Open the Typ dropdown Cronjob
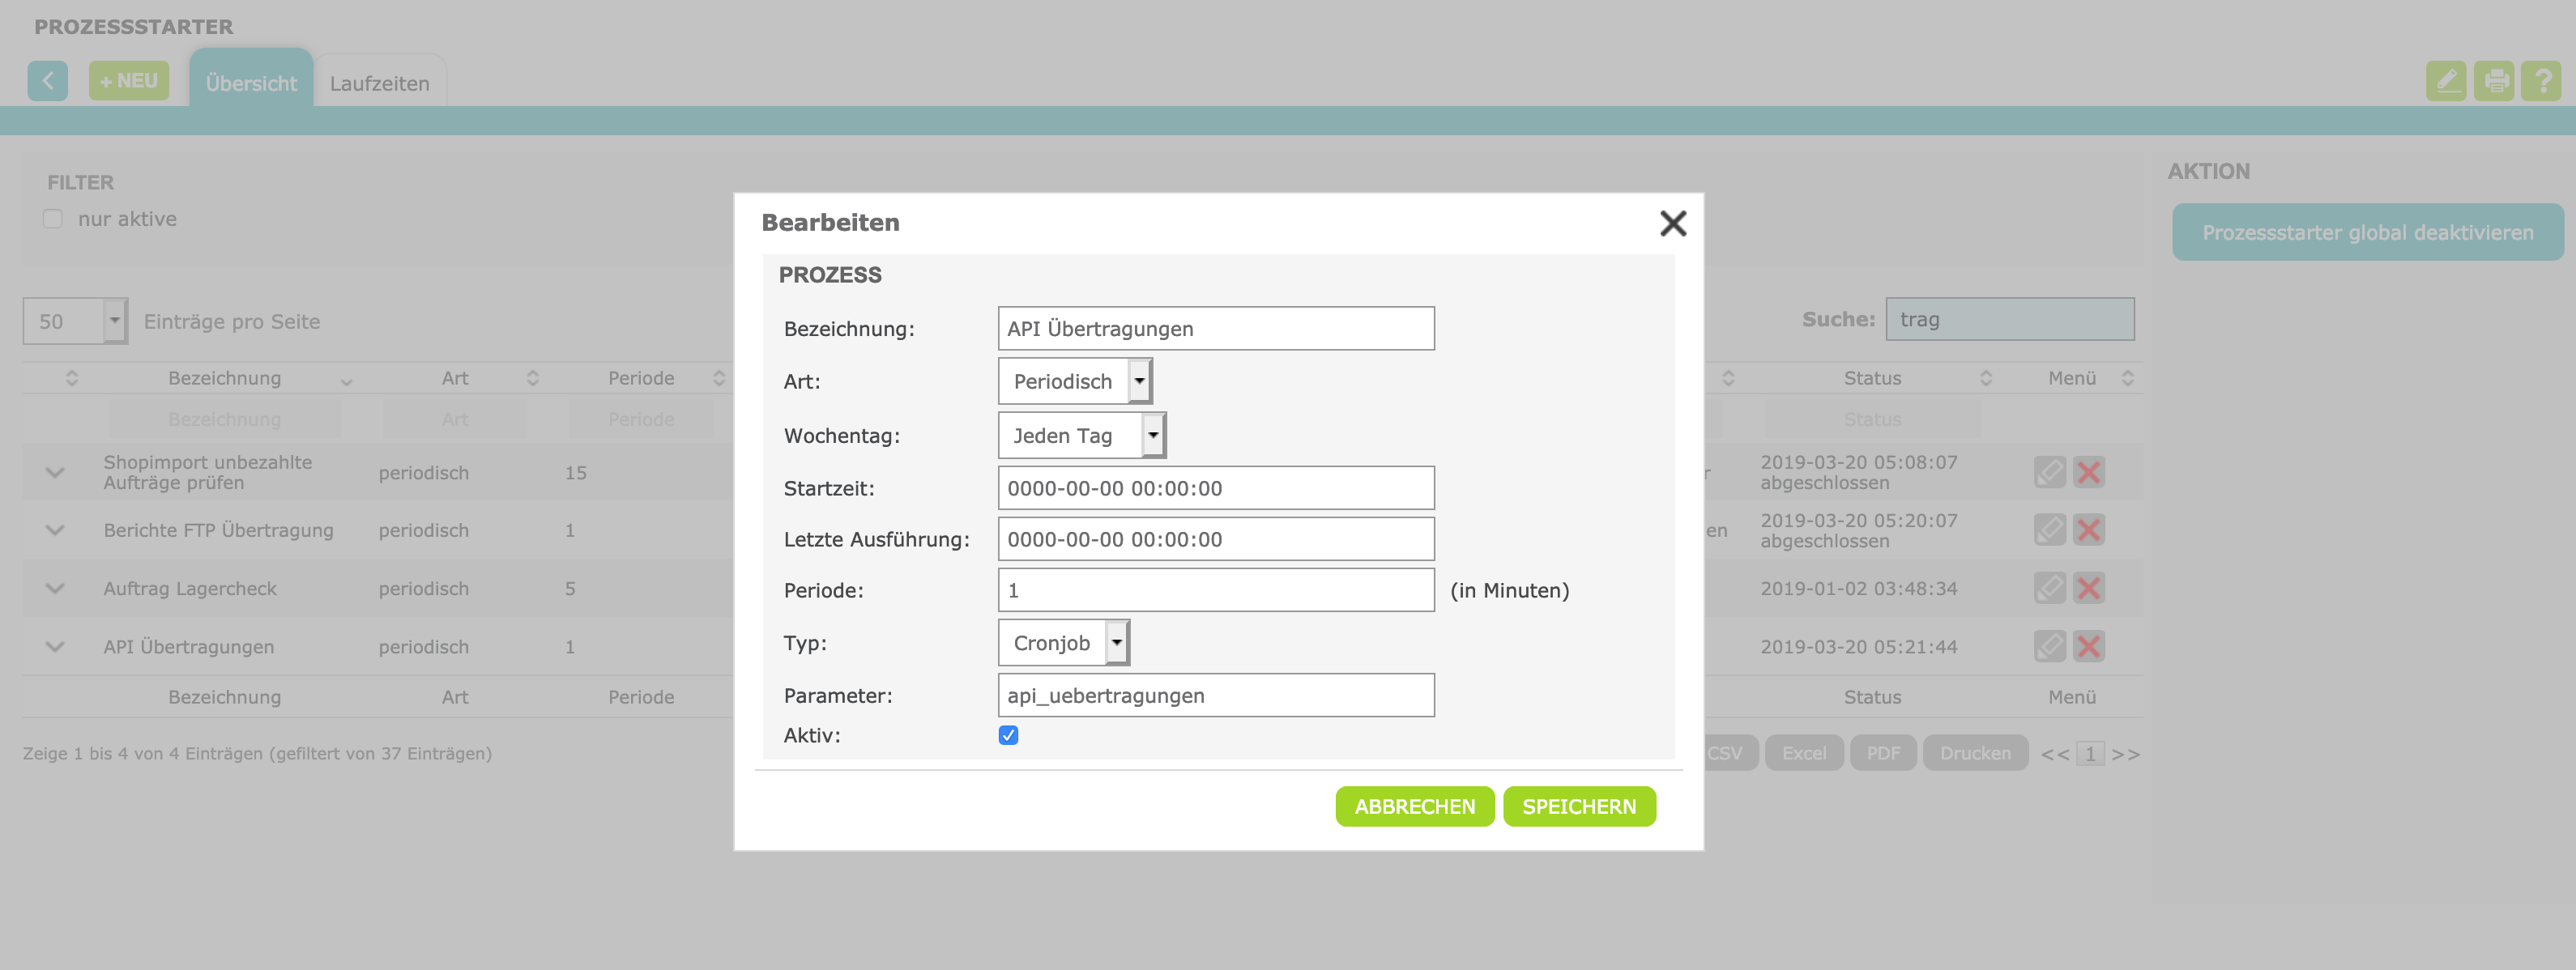Viewport: 2576px width, 970px height. tap(1064, 643)
